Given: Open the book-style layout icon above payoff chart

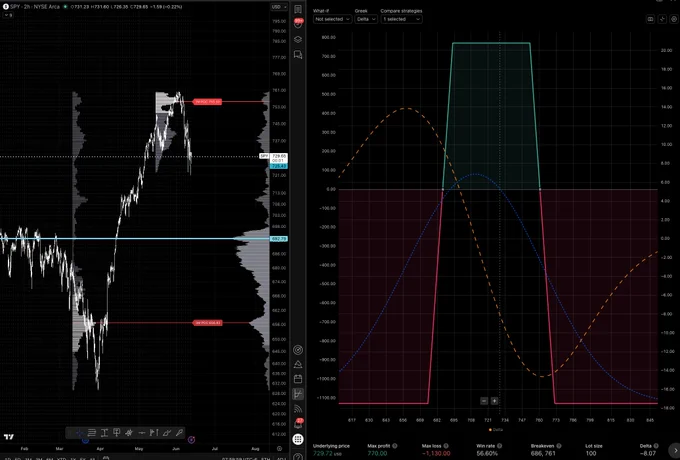Looking at the screenshot, I should [x=651, y=19].
